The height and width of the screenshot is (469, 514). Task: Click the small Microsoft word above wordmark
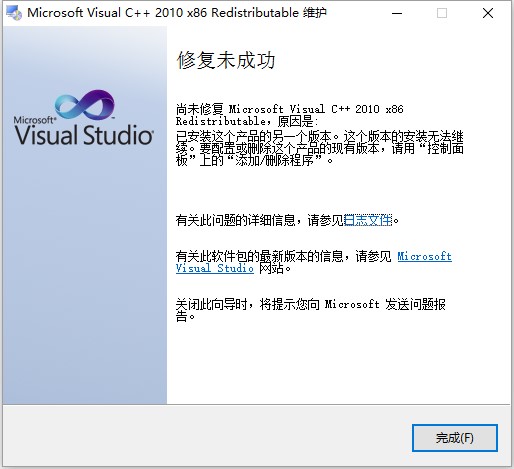point(34,119)
